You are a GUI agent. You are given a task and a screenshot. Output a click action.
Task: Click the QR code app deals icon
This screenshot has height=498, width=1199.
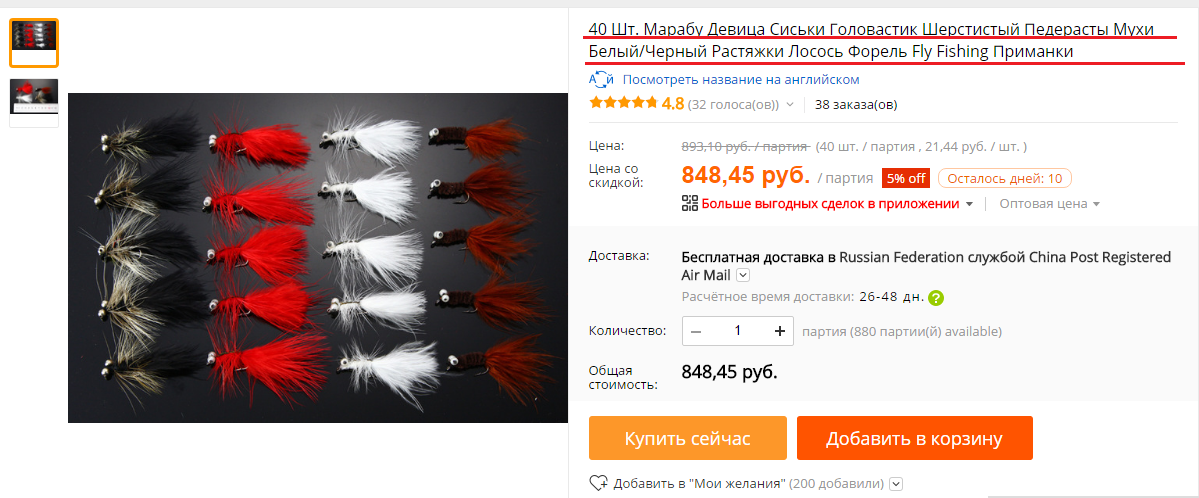click(x=690, y=203)
